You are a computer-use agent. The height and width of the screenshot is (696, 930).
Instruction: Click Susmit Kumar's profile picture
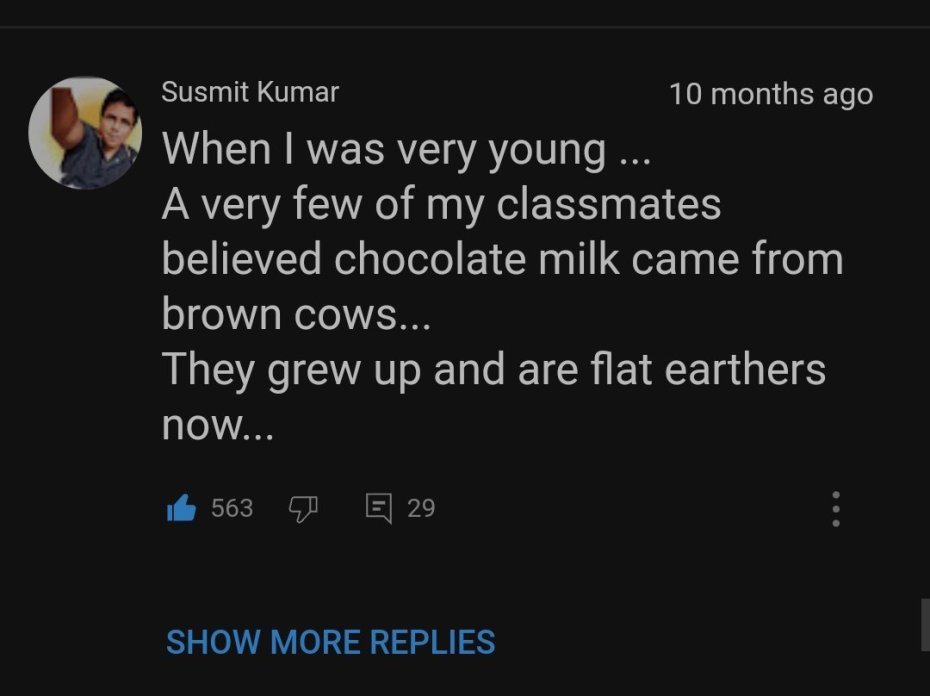(x=85, y=131)
